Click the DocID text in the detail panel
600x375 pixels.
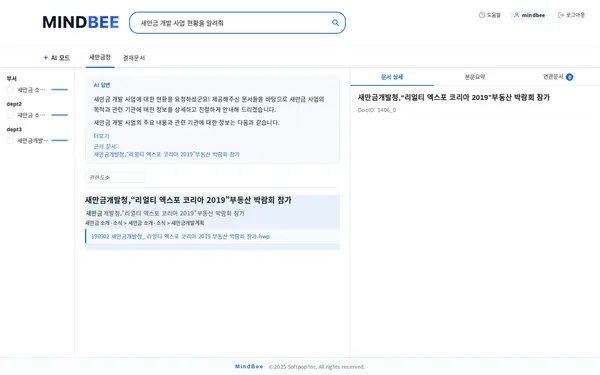(377, 110)
